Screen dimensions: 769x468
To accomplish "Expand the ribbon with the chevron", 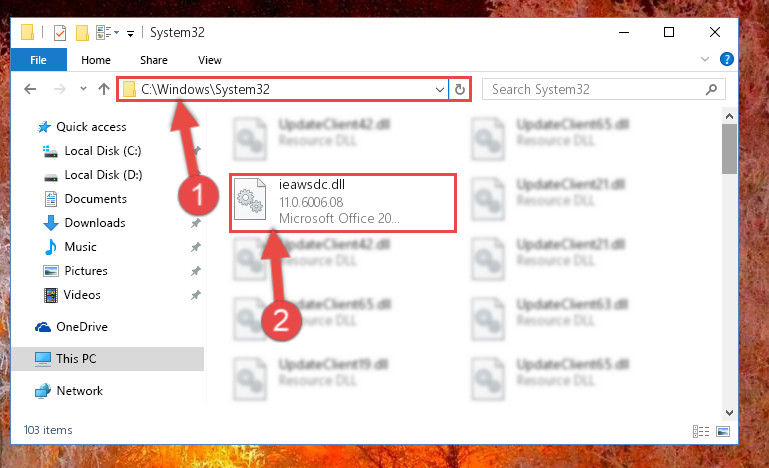I will [x=705, y=59].
